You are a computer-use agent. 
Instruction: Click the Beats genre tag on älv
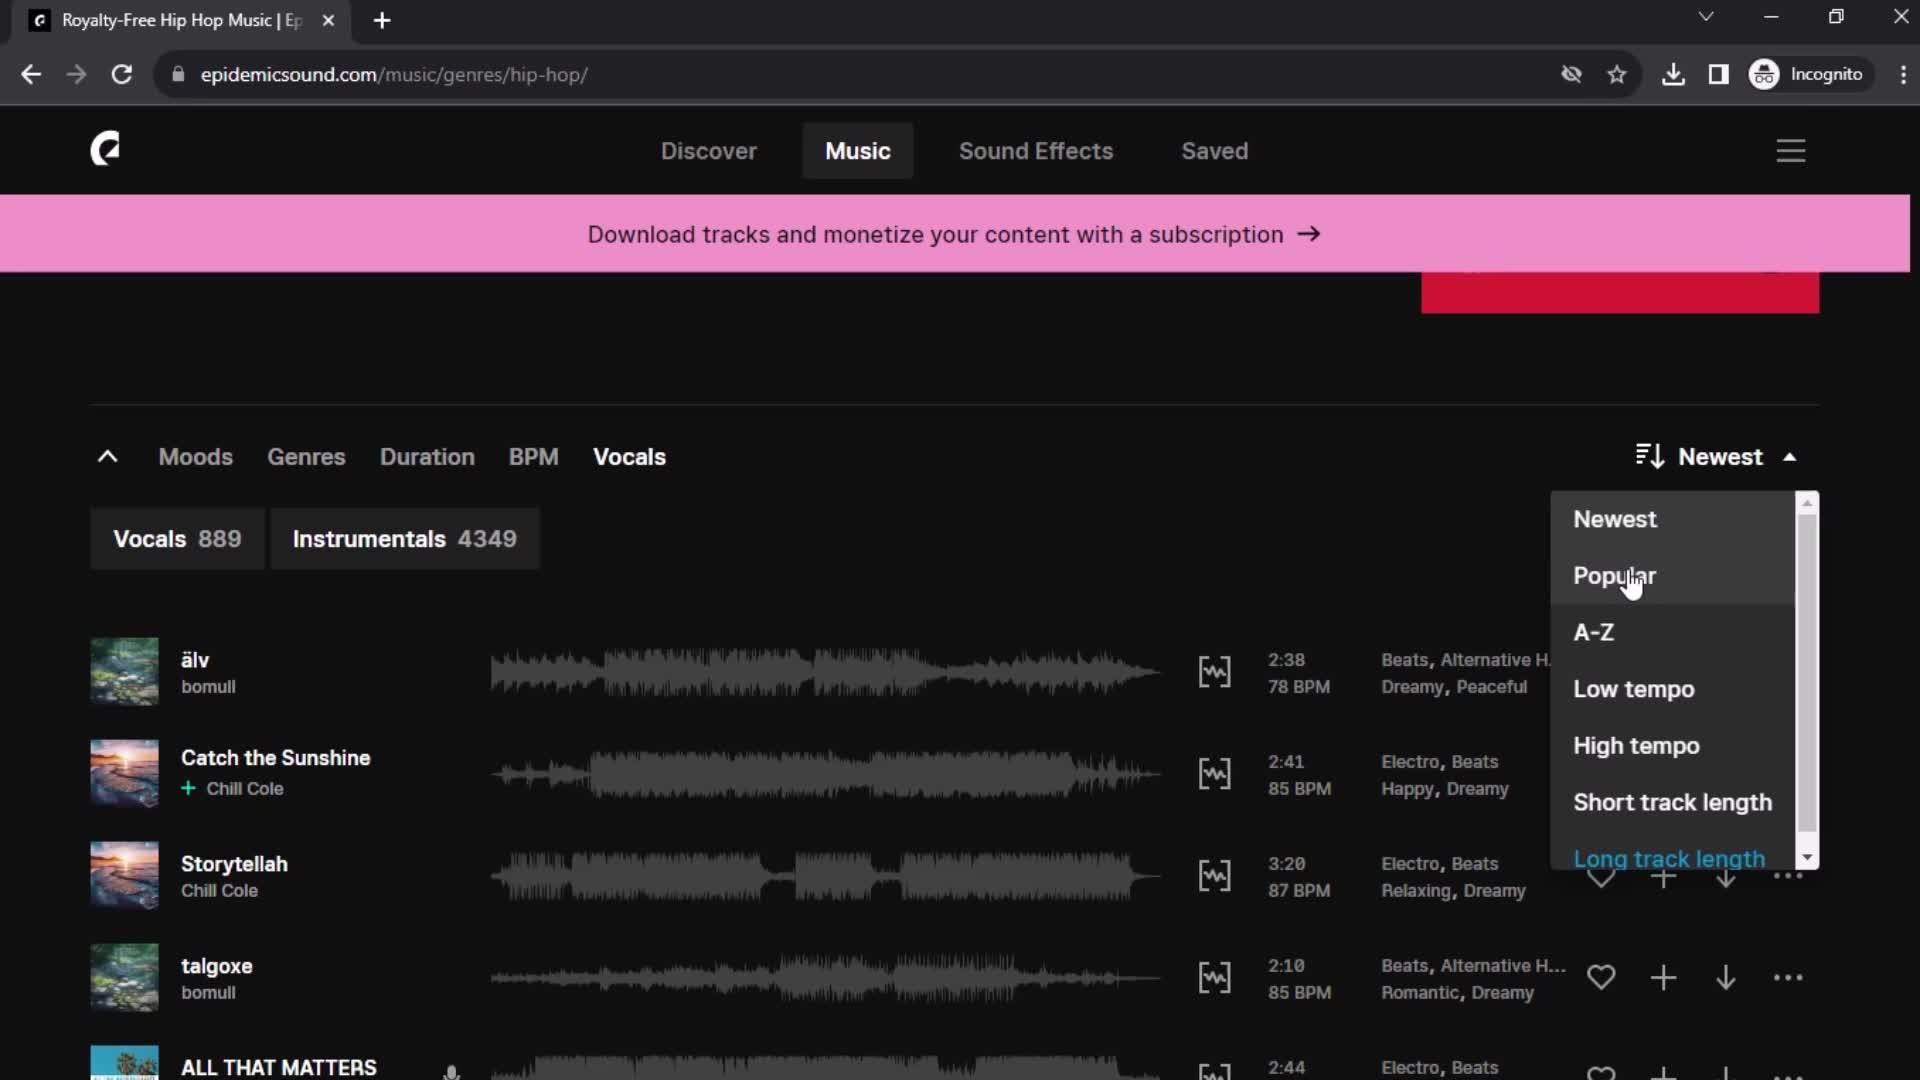point(1404,660)
